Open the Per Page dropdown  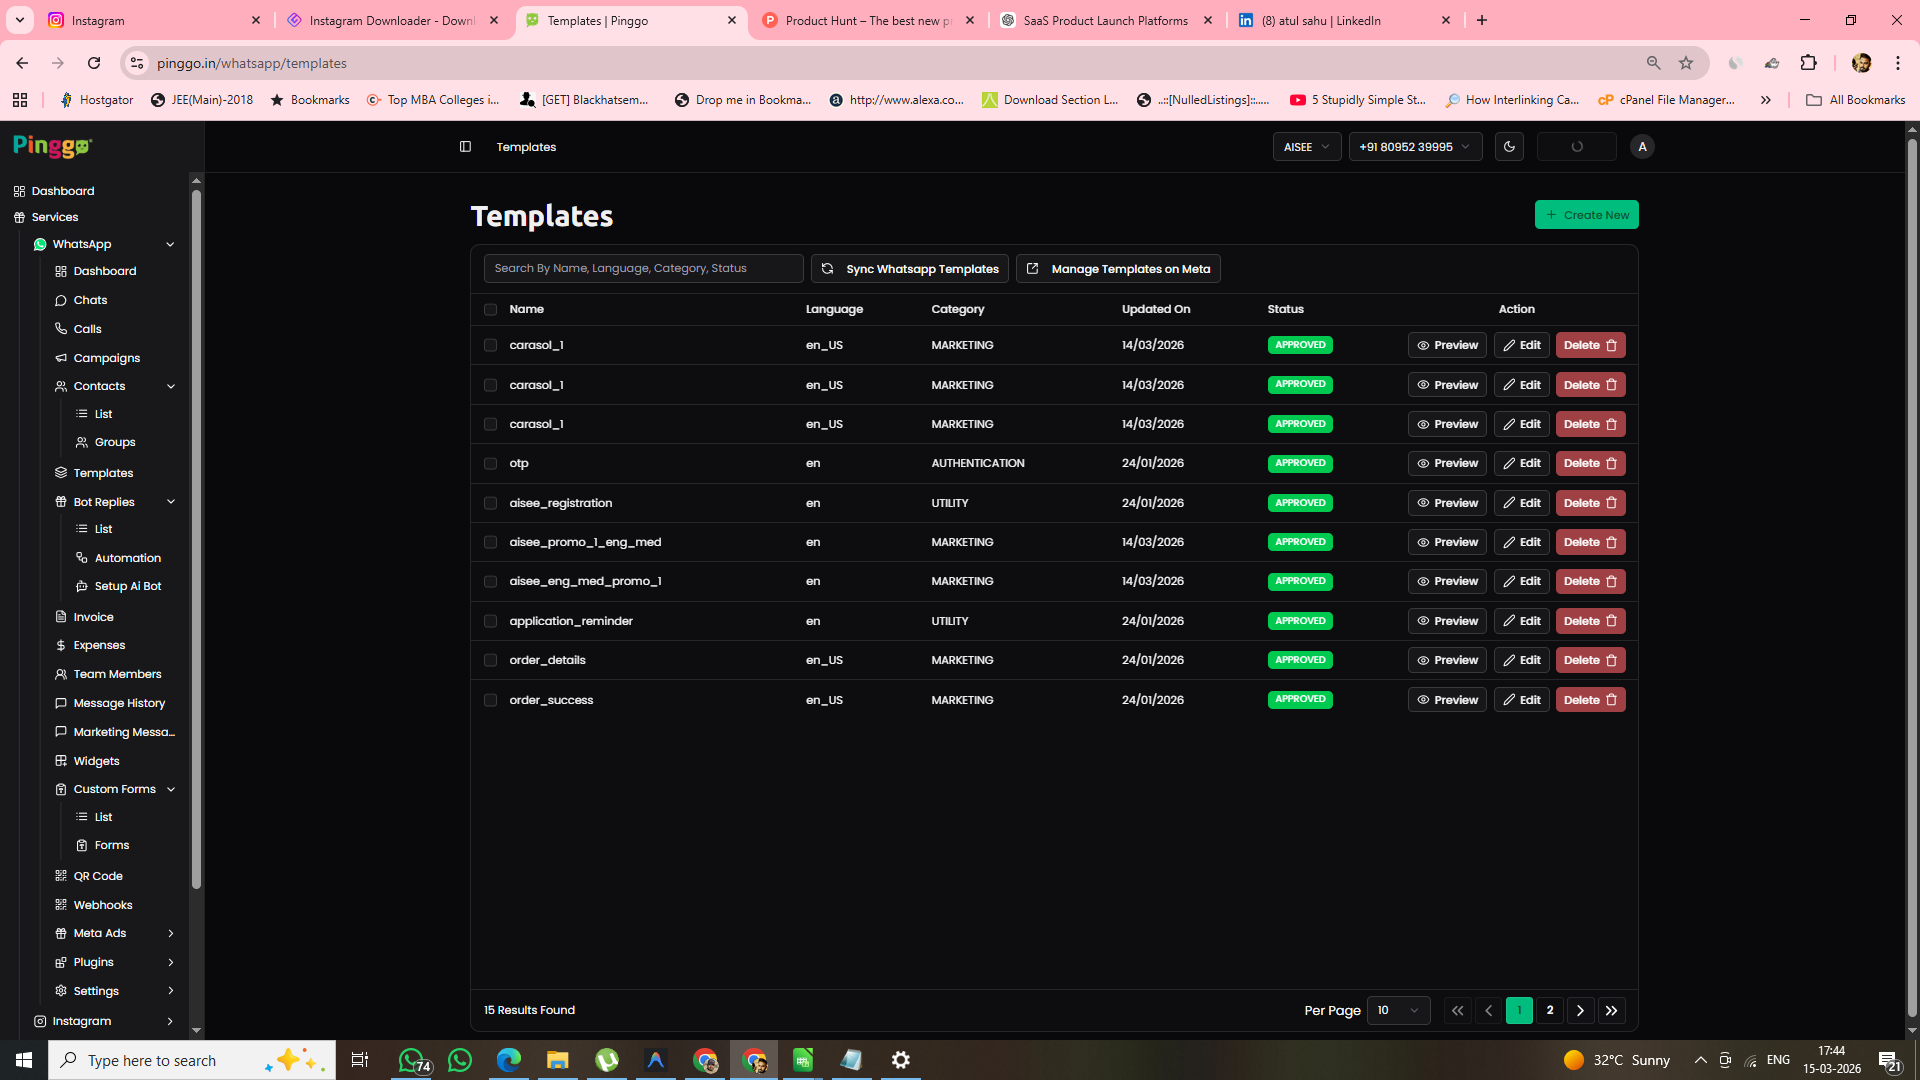tap(1397, 1010)
